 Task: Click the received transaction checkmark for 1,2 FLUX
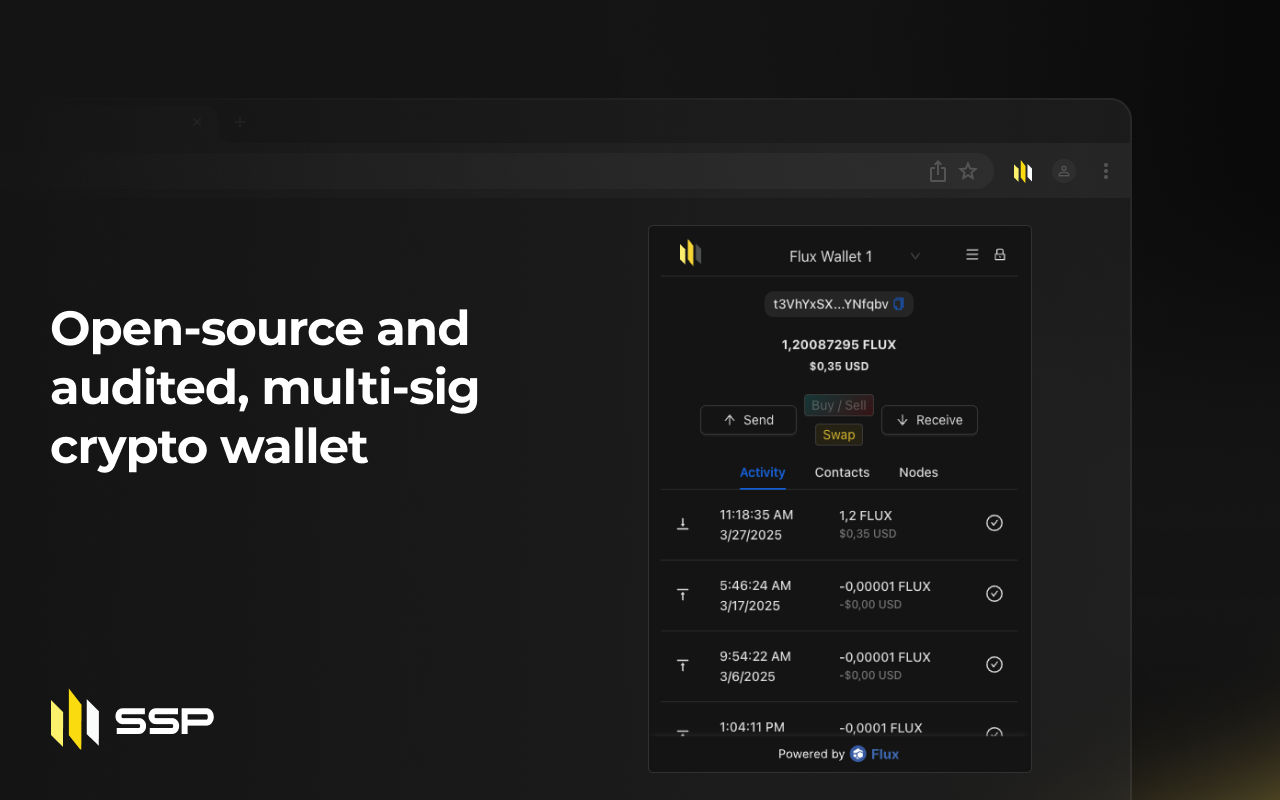click(x=994, y=523)
